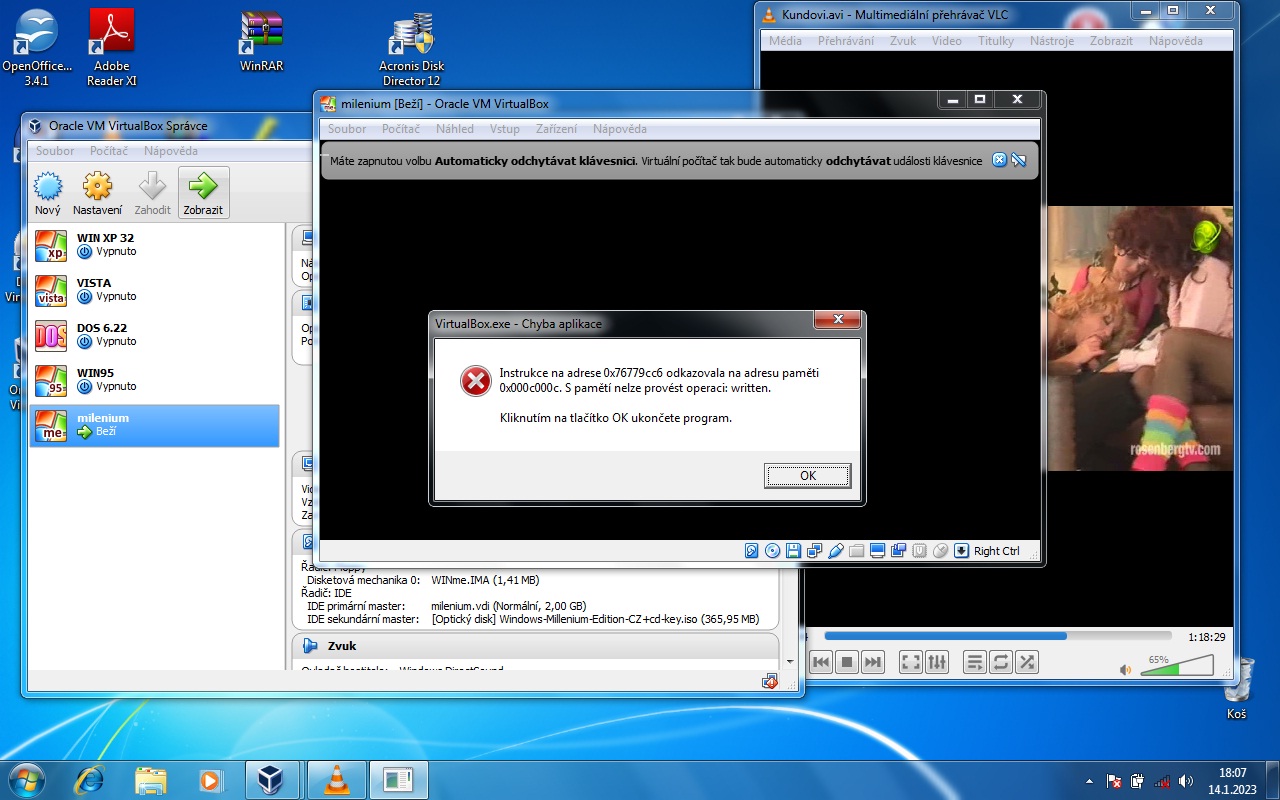1280x800 pixels.
Task: Launch Internet Explorer from the taskbar
Action: (90, 779)
